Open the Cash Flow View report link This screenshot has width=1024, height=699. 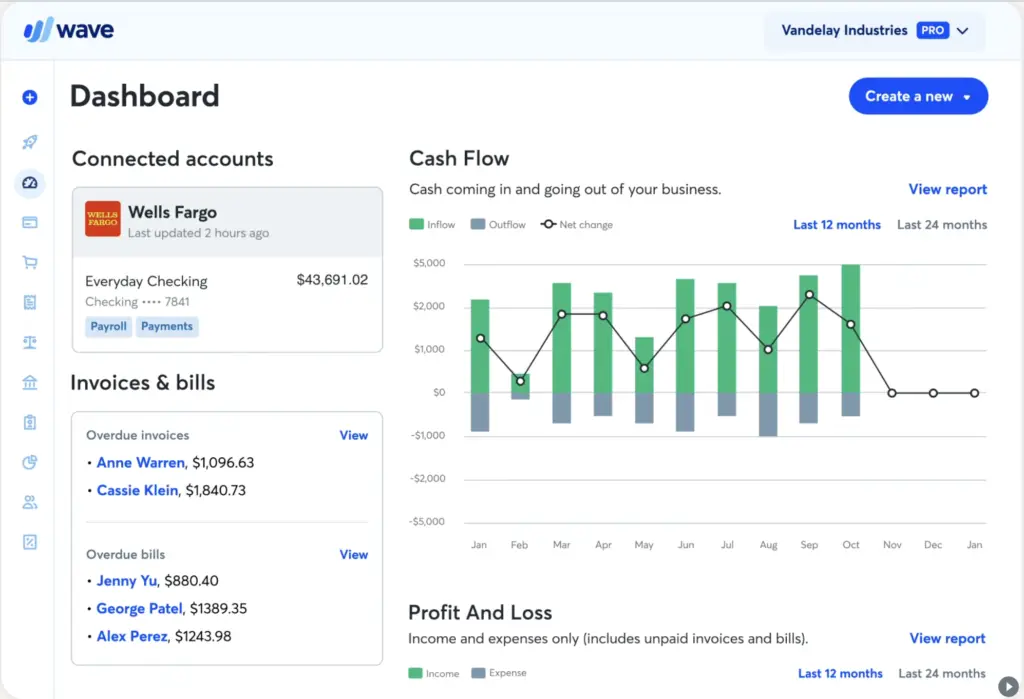coord(947,189)
